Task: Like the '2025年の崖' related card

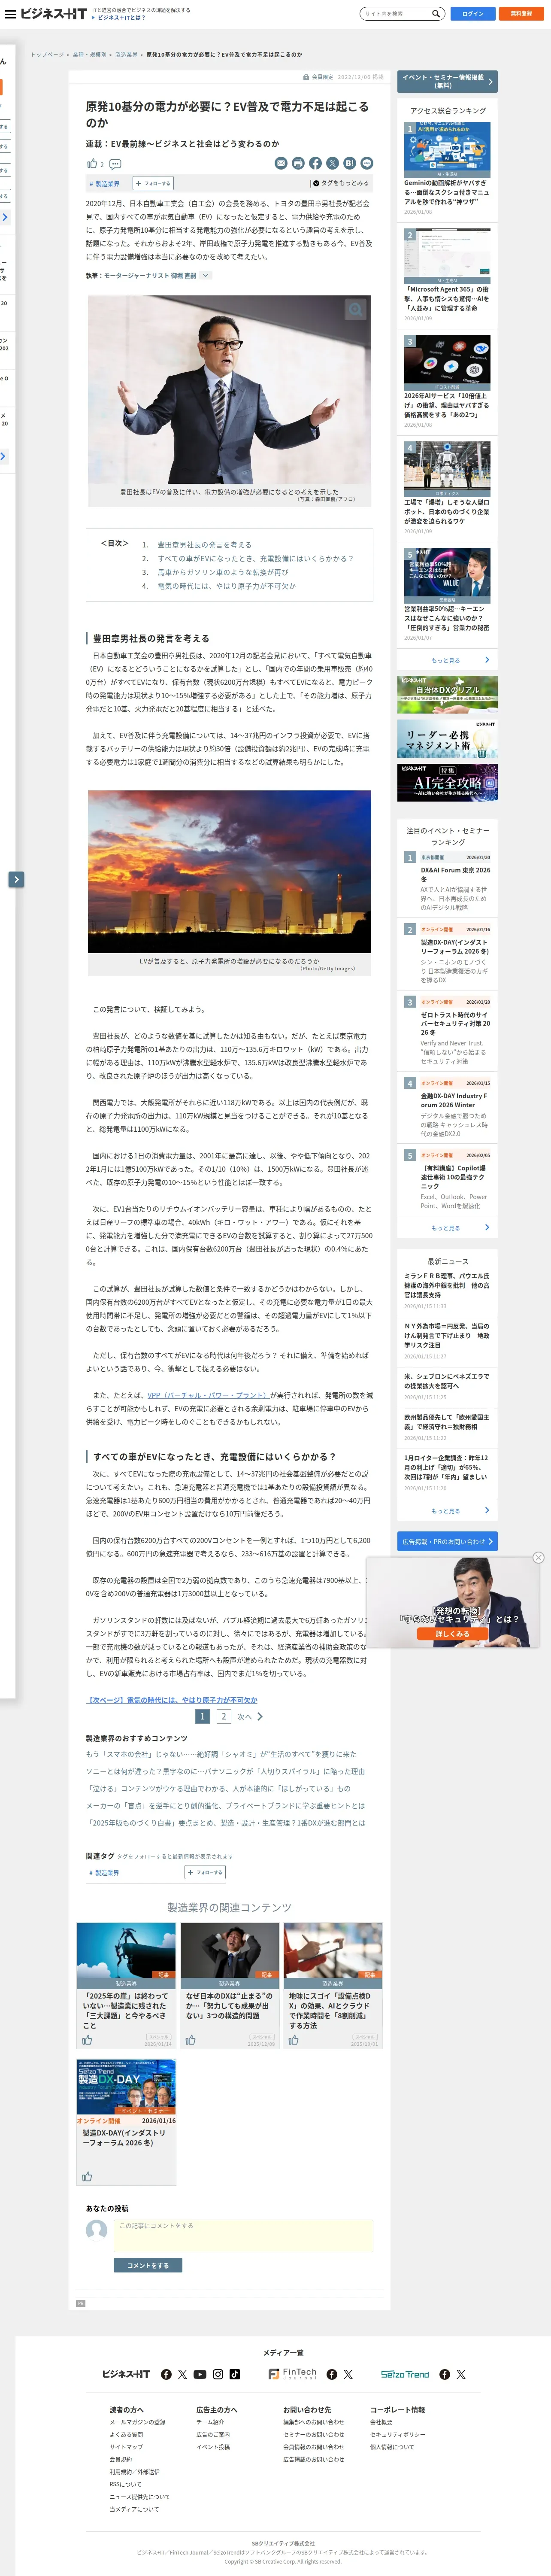Action: (87, 2040)
